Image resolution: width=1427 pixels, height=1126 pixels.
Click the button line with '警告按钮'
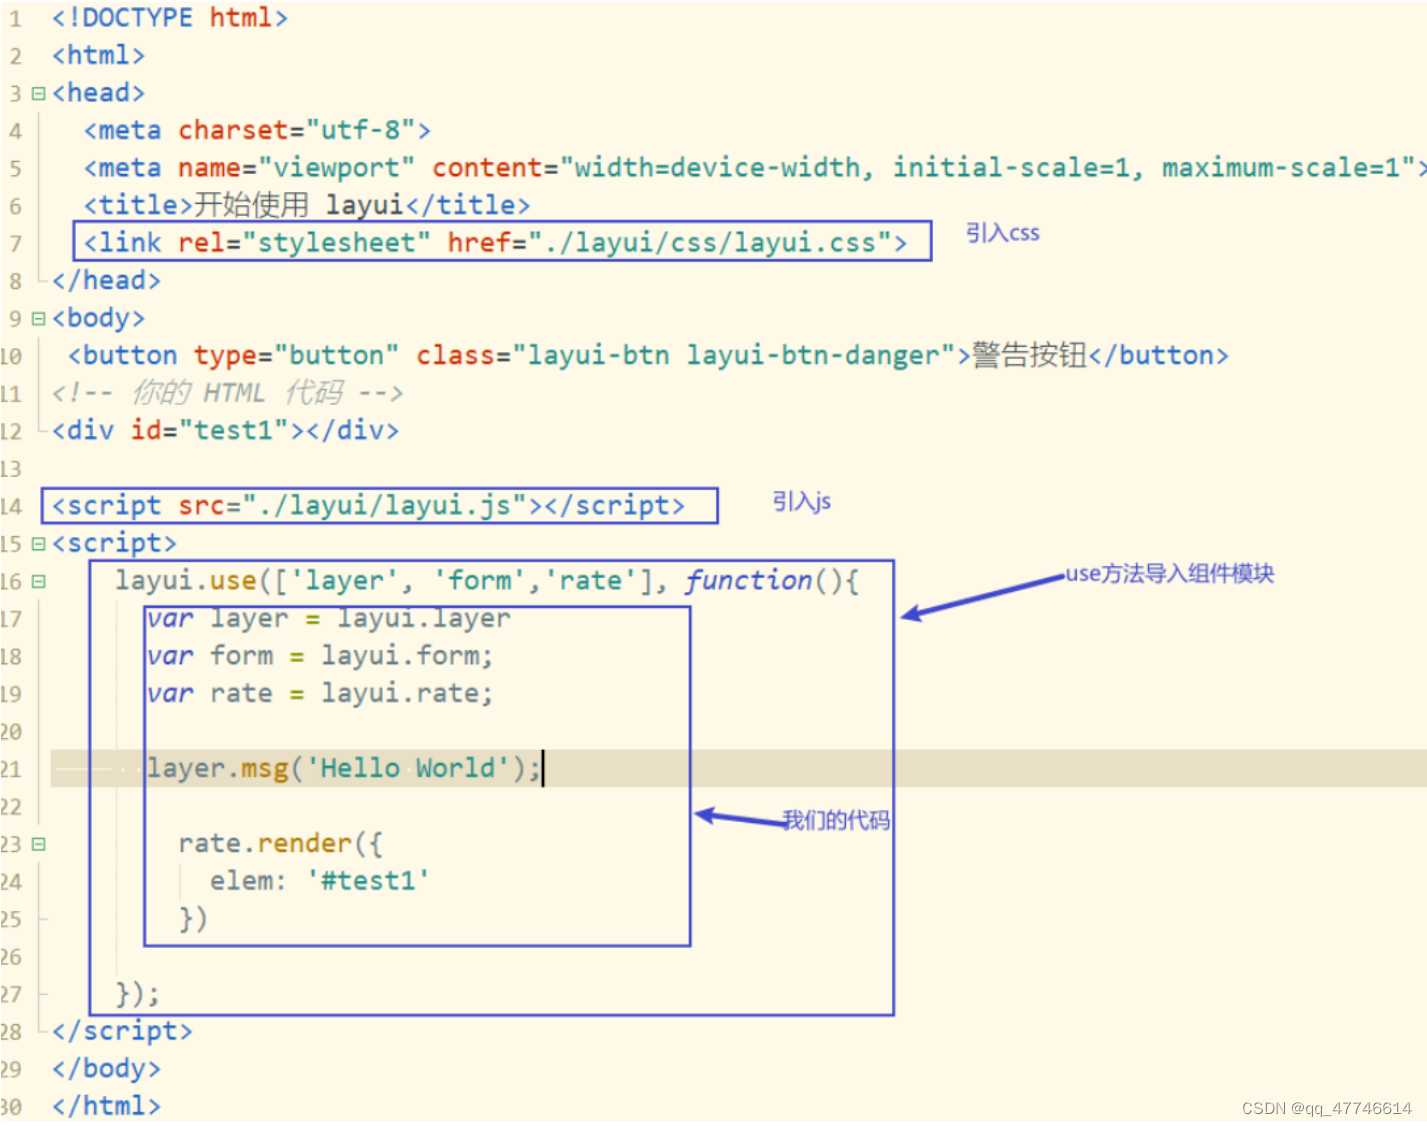(648, 355)
